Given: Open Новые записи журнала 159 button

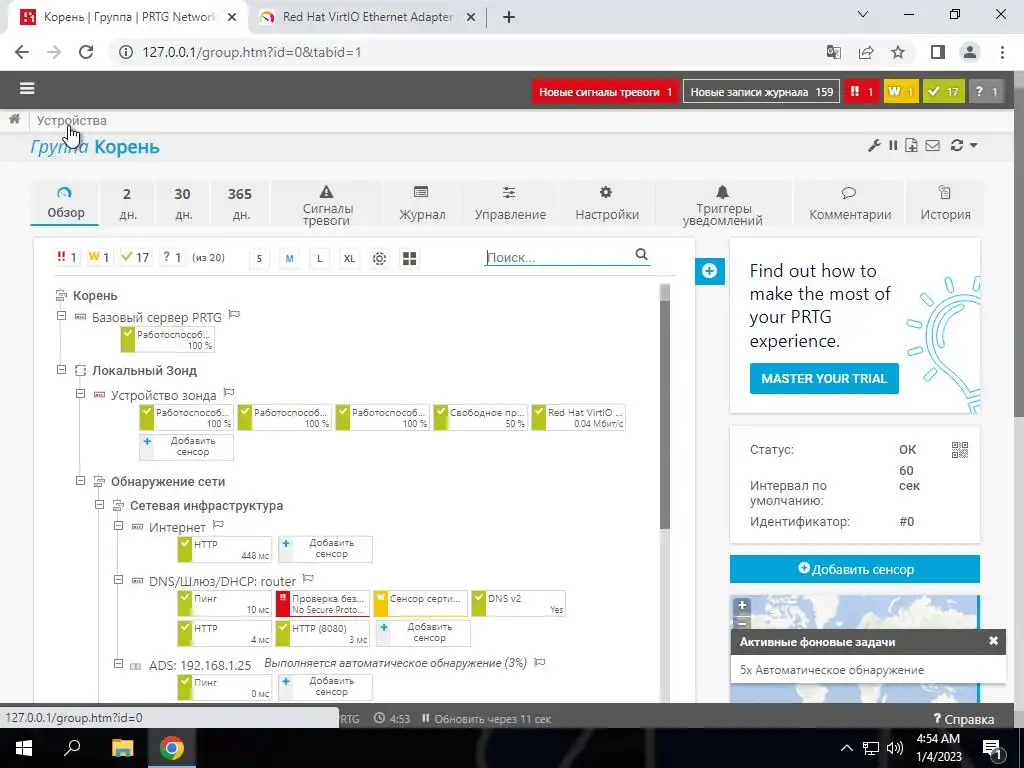Looking at the screenshot, I should 761,92.
